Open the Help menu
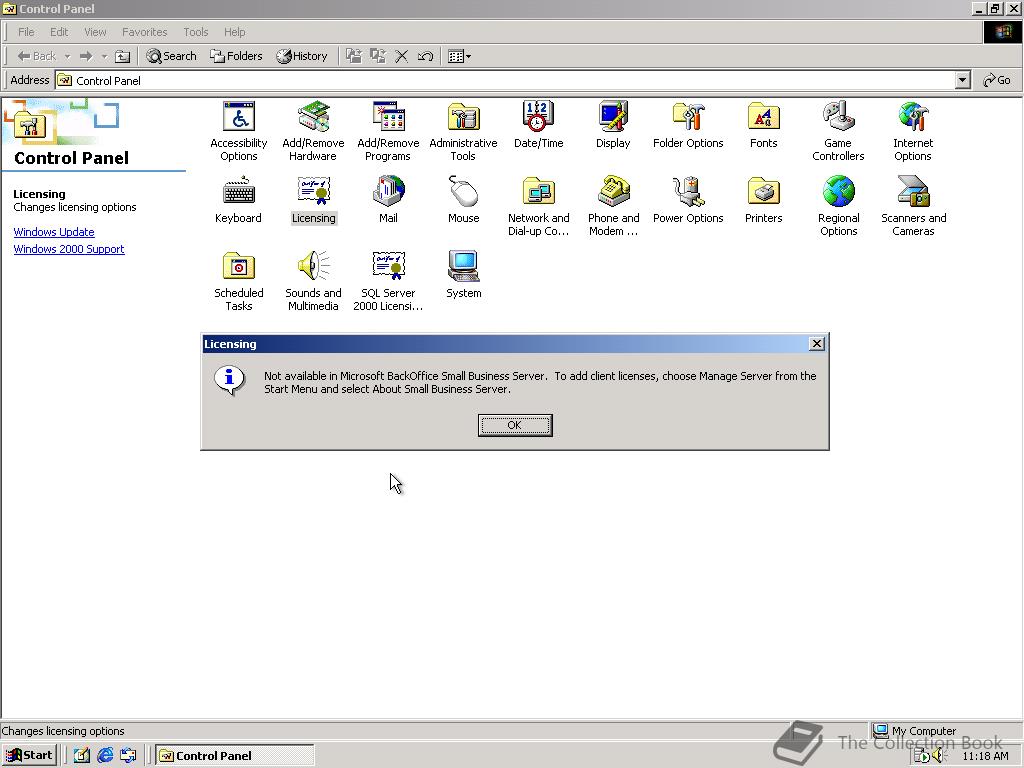Viewport: 1024px width, 768px height. click(234, 32)
